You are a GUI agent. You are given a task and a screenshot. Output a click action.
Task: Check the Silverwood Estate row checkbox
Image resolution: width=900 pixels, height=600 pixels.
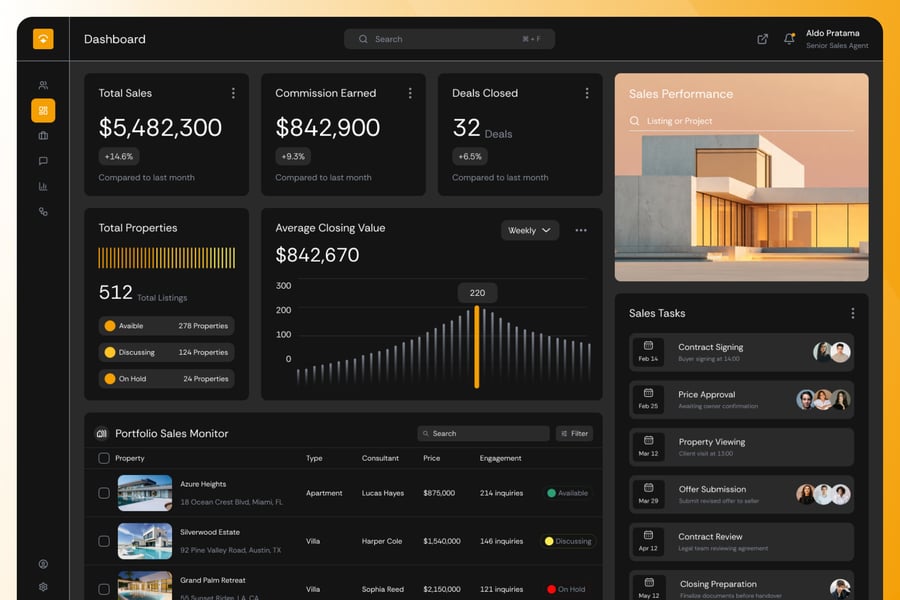coord(104,541)
